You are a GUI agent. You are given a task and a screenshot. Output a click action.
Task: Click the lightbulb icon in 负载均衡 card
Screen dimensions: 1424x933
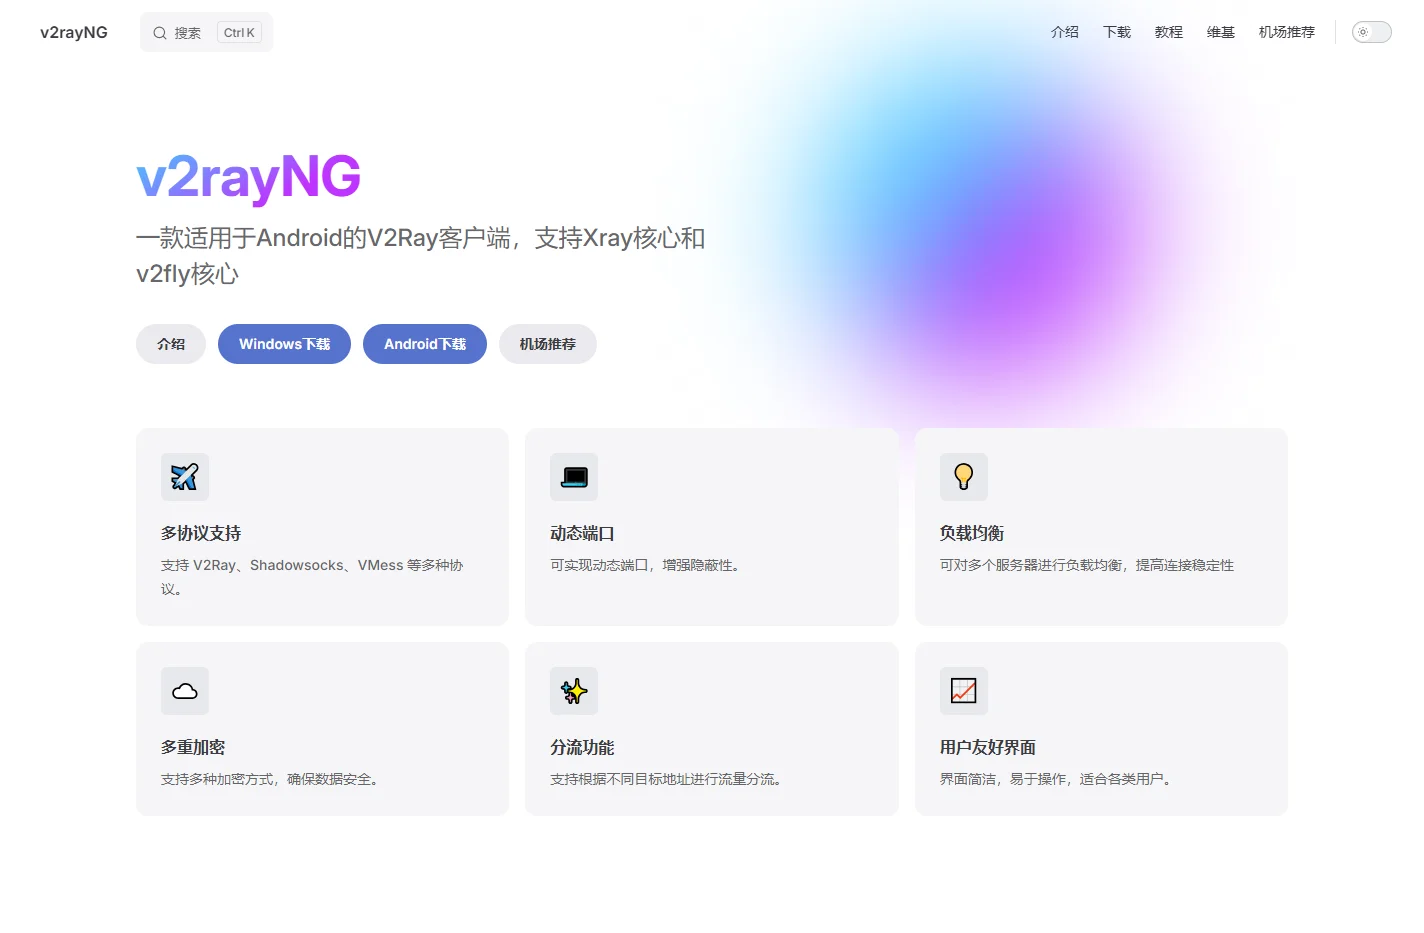click(964, 477)
